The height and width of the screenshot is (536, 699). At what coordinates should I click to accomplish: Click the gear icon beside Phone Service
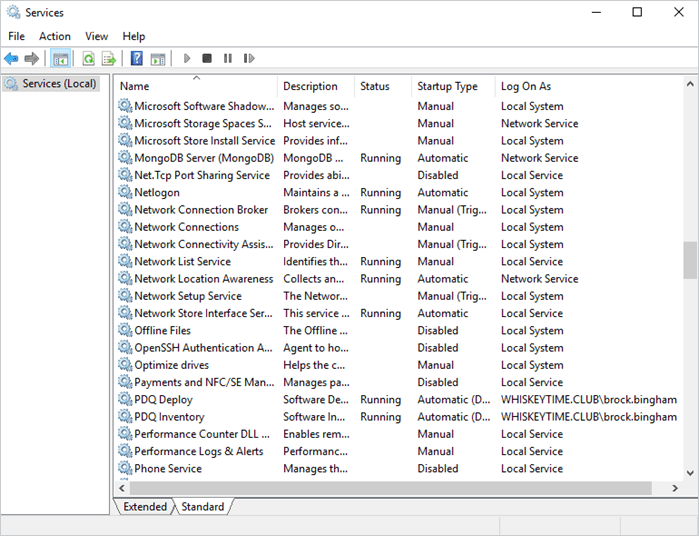125,468
